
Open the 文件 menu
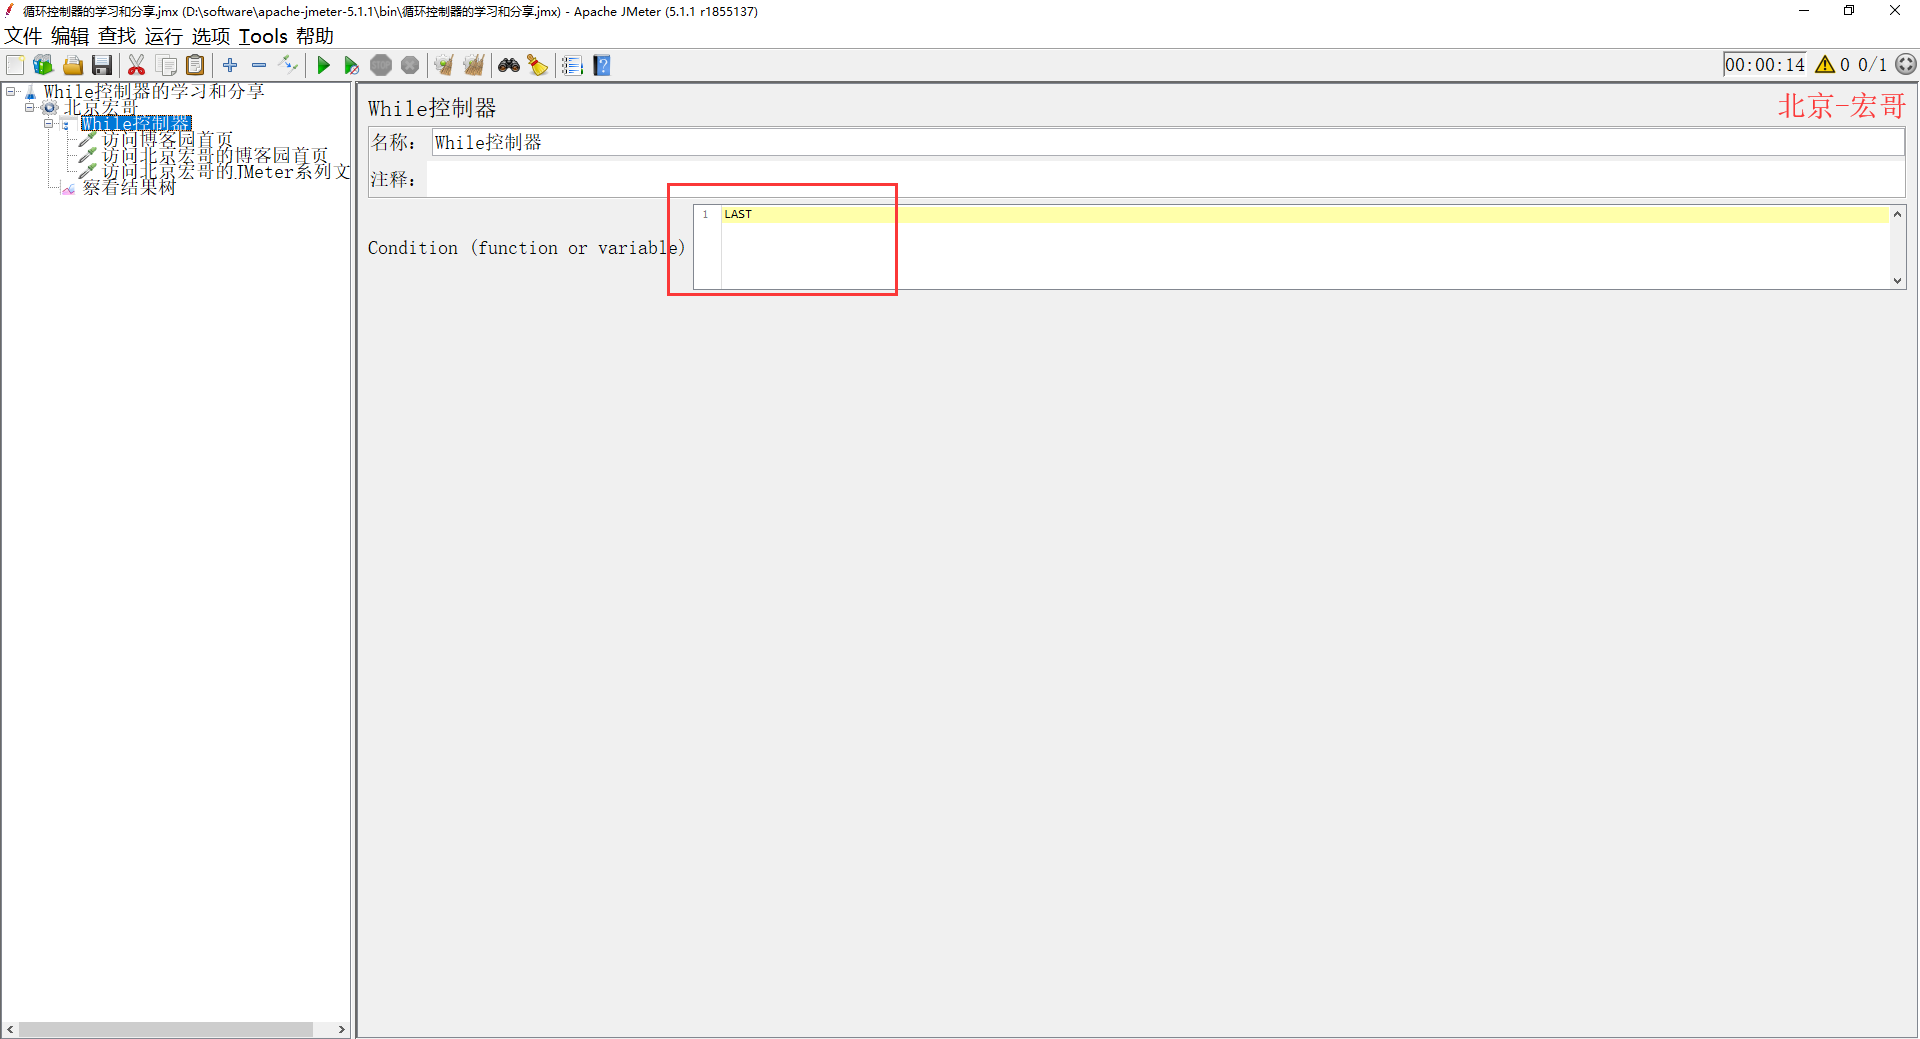pyautogui.click(x=23, y=36)
